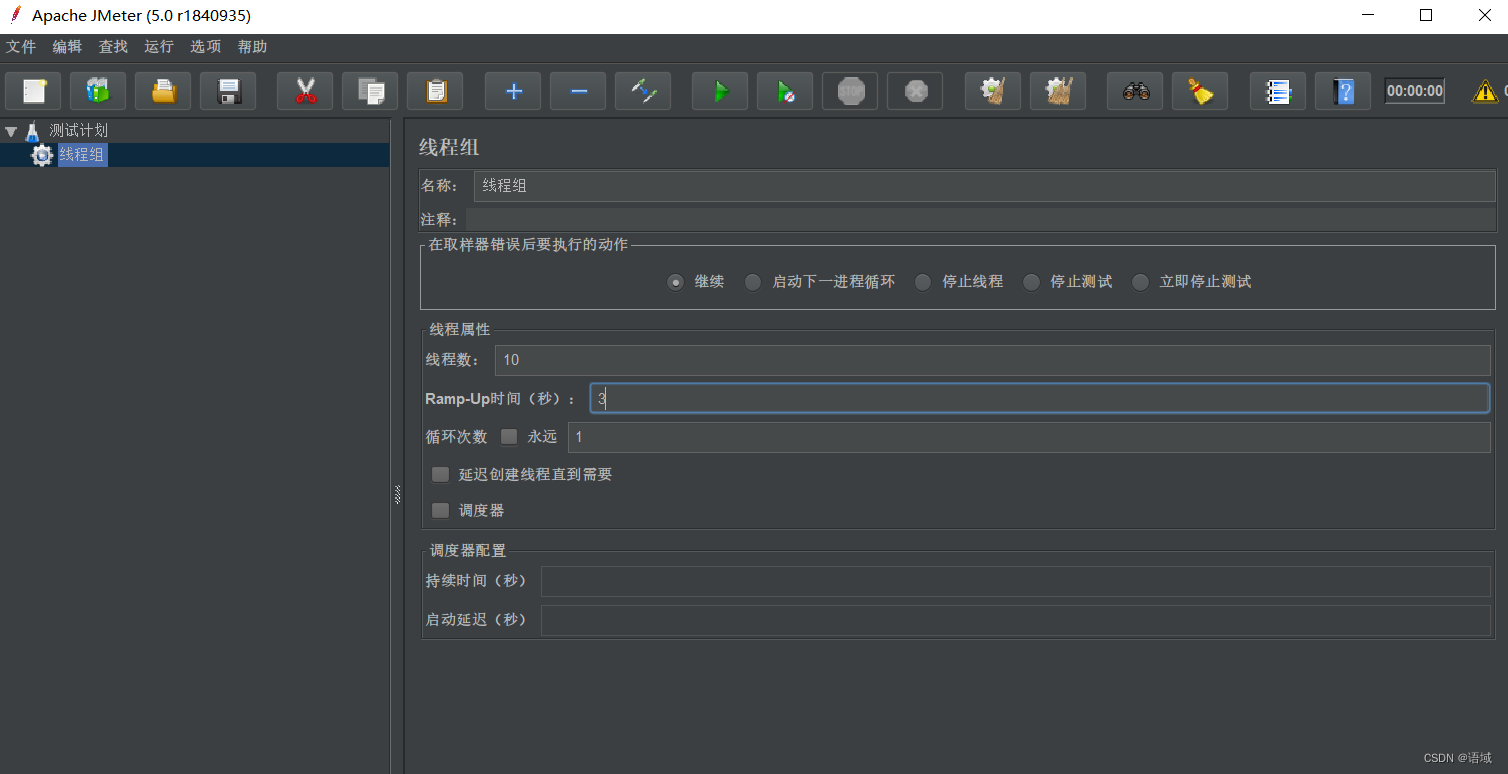Open the 编辑 menu
The width and height of the screenshot is (1508, 774).
pos(67,47)
